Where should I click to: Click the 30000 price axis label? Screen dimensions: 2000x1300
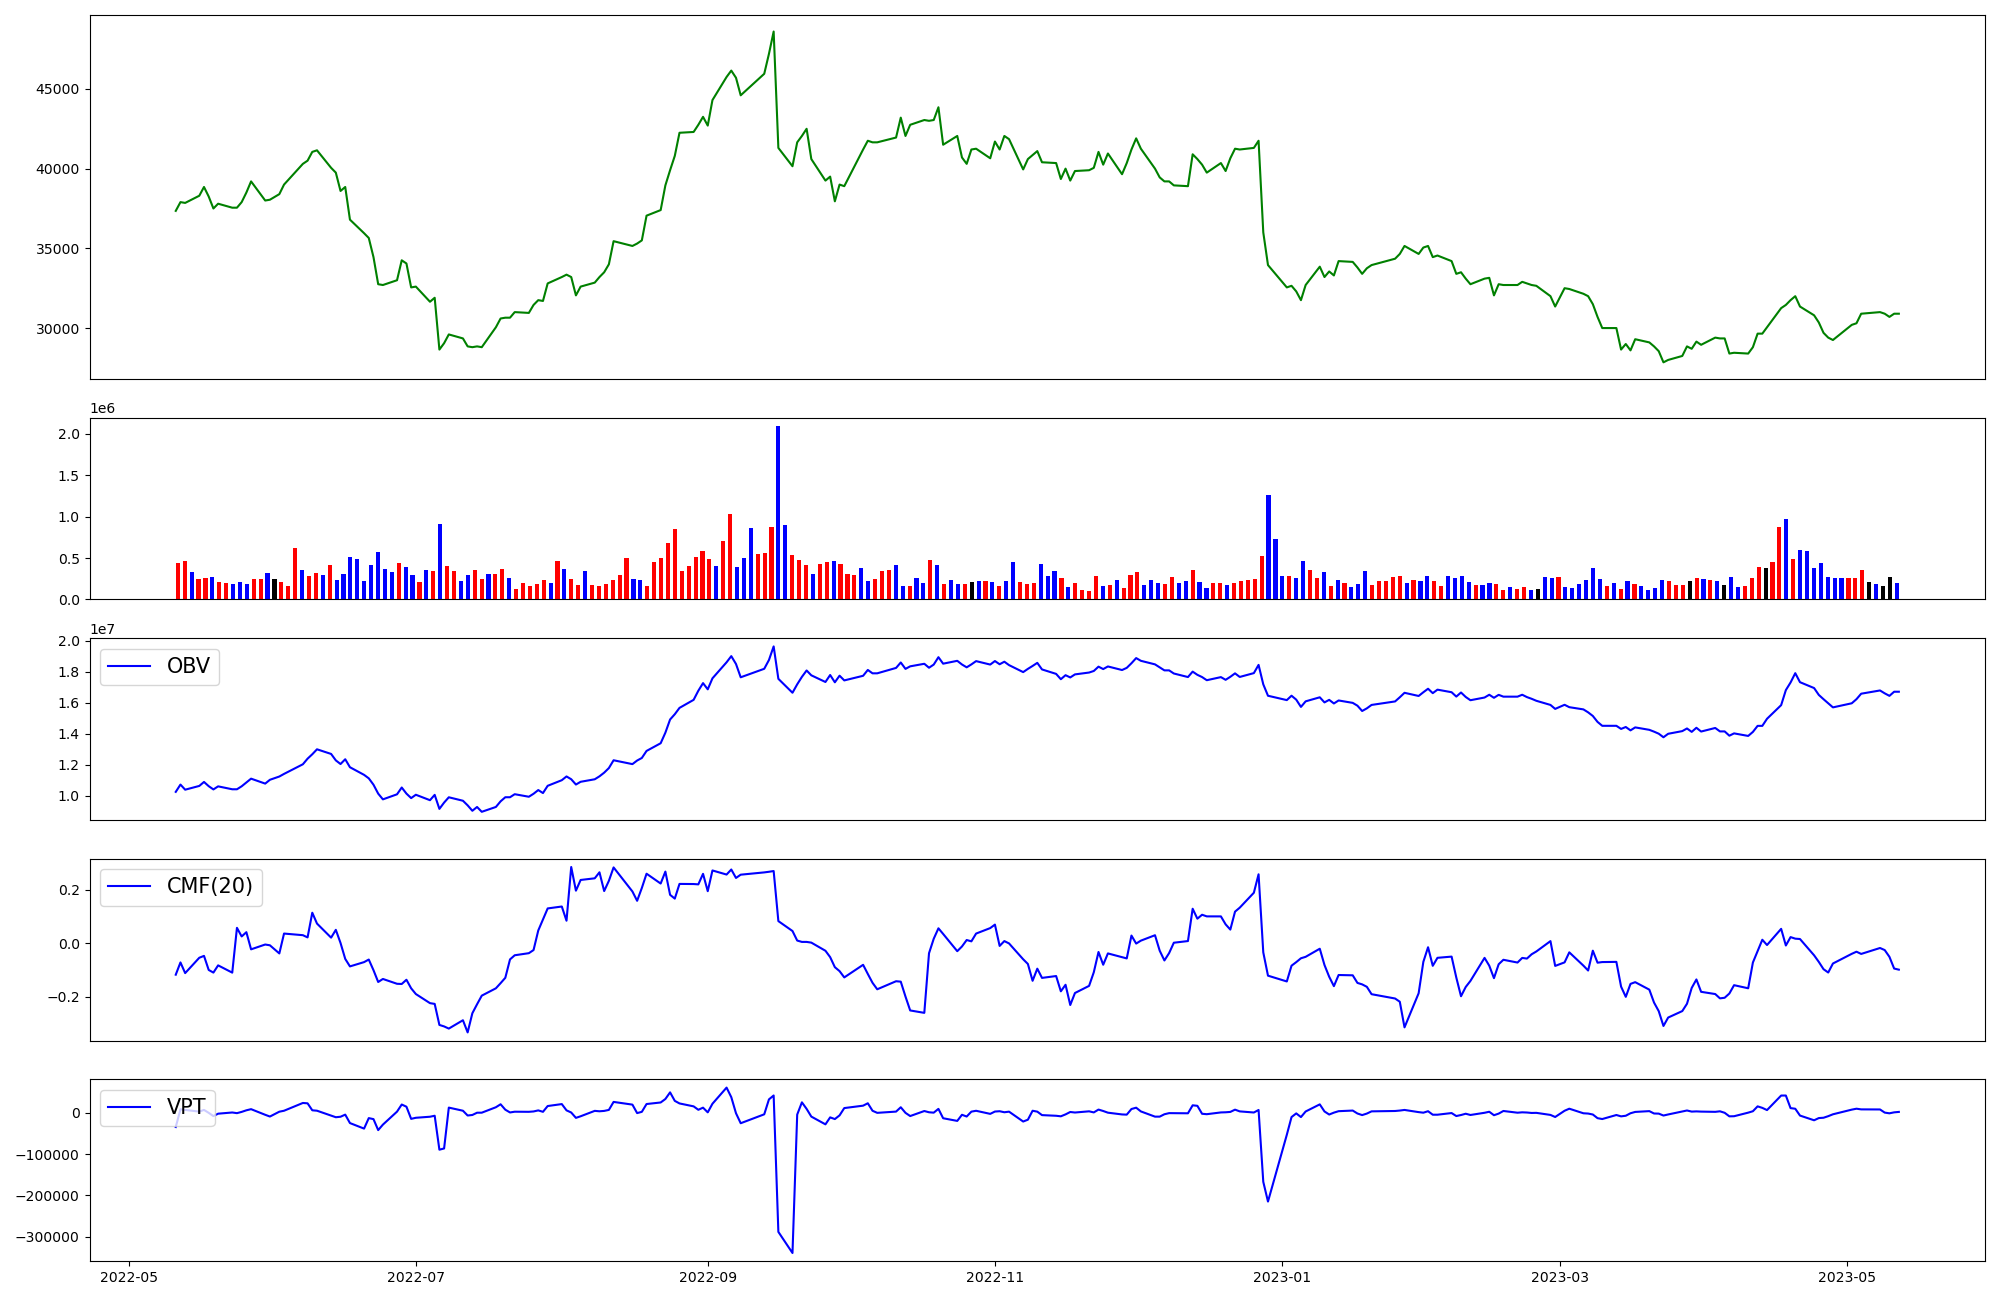coord(57,329)
